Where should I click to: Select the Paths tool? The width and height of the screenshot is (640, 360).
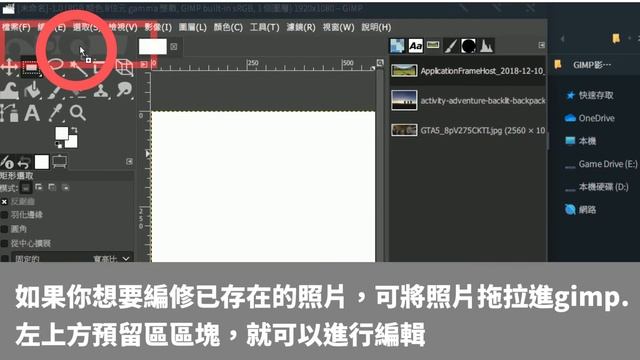coord(9,113)
